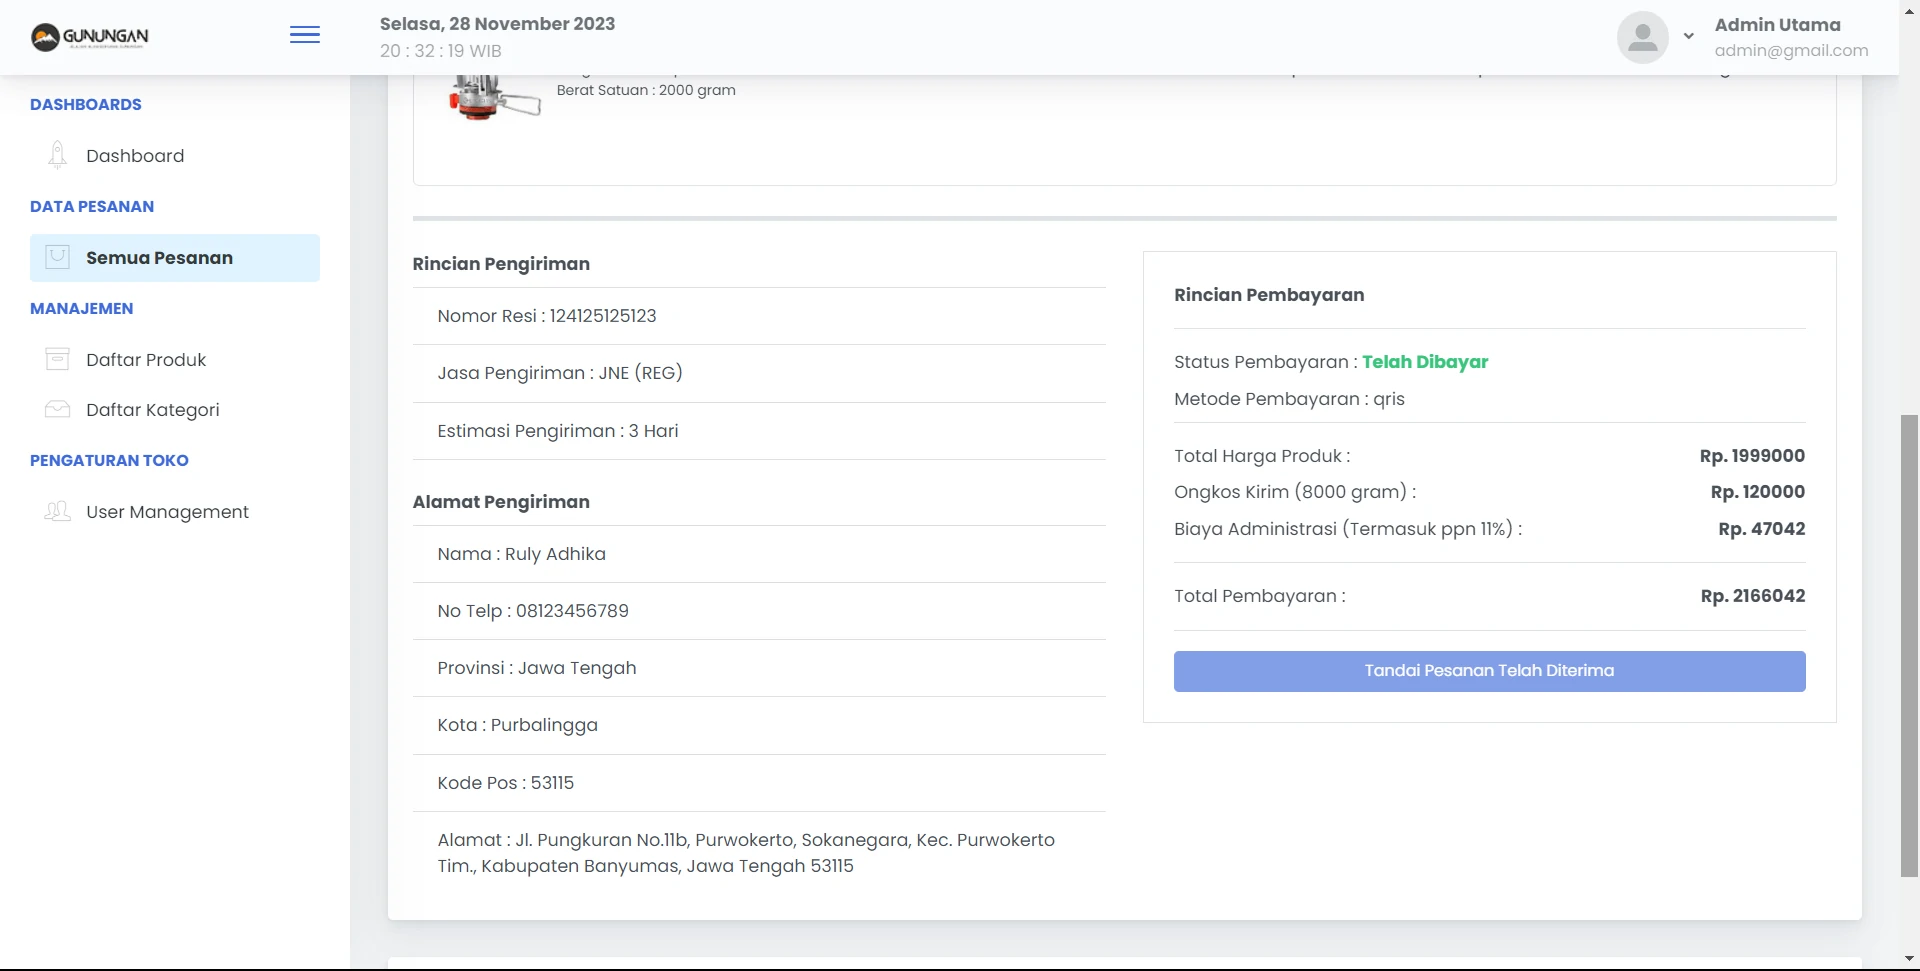Click the admin avatar picture
This screenshot has width=1920, height=971.
pos(1642,37)
